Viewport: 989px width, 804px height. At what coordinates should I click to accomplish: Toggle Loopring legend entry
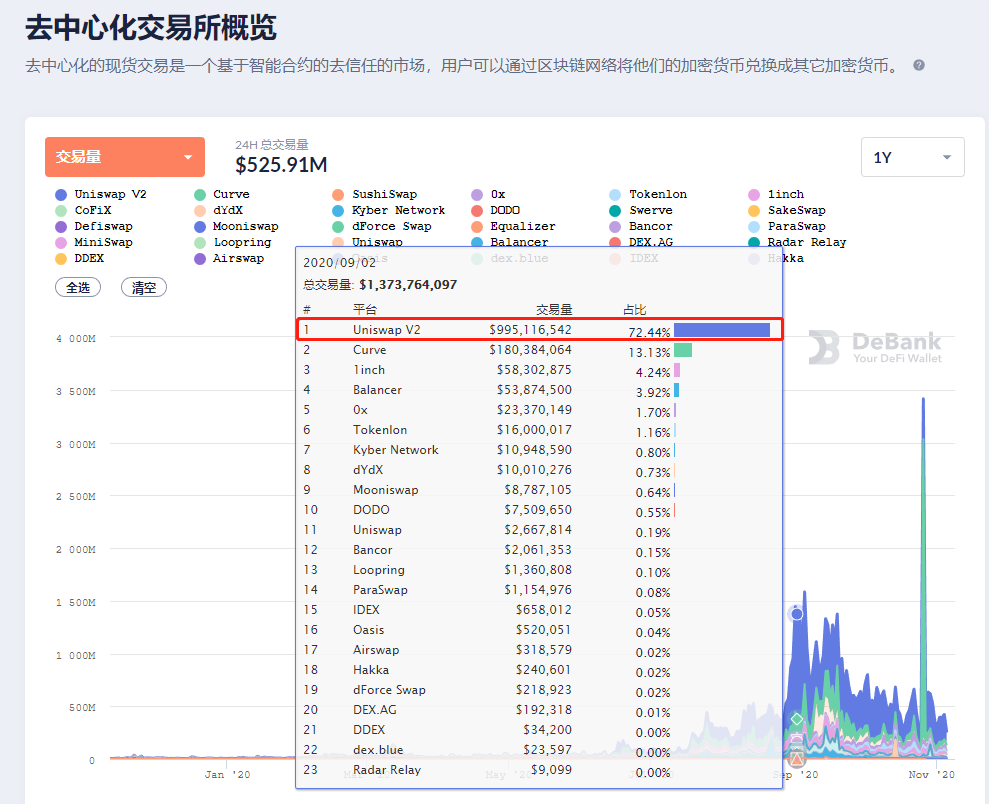tap(233, 242)
